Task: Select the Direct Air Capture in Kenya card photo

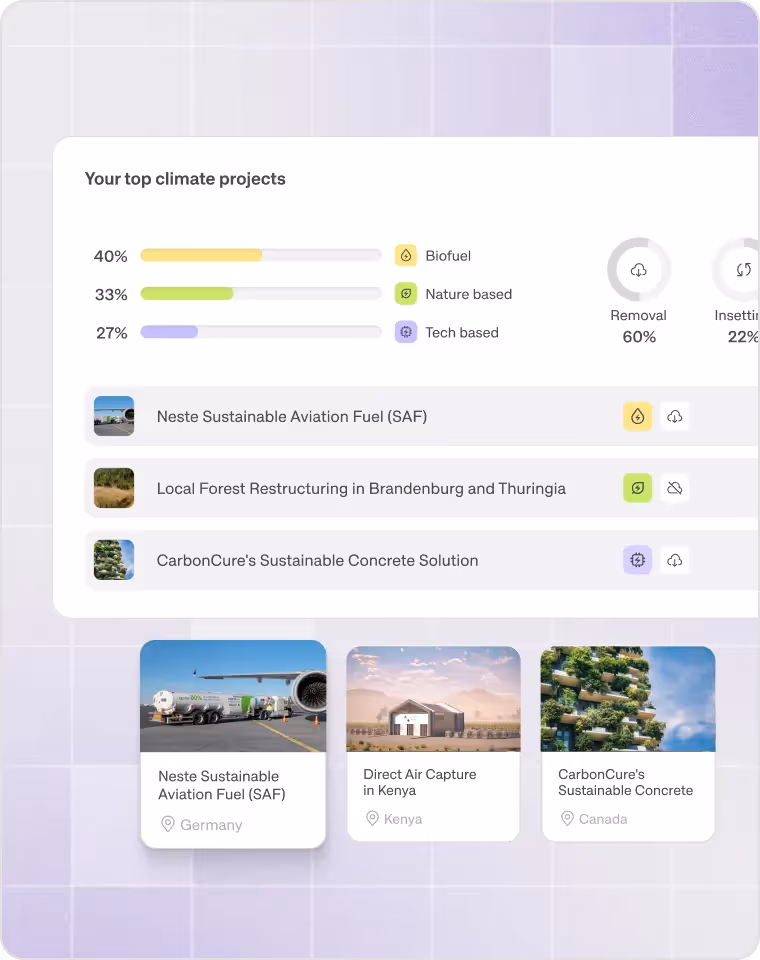Action: pos(433,699)
